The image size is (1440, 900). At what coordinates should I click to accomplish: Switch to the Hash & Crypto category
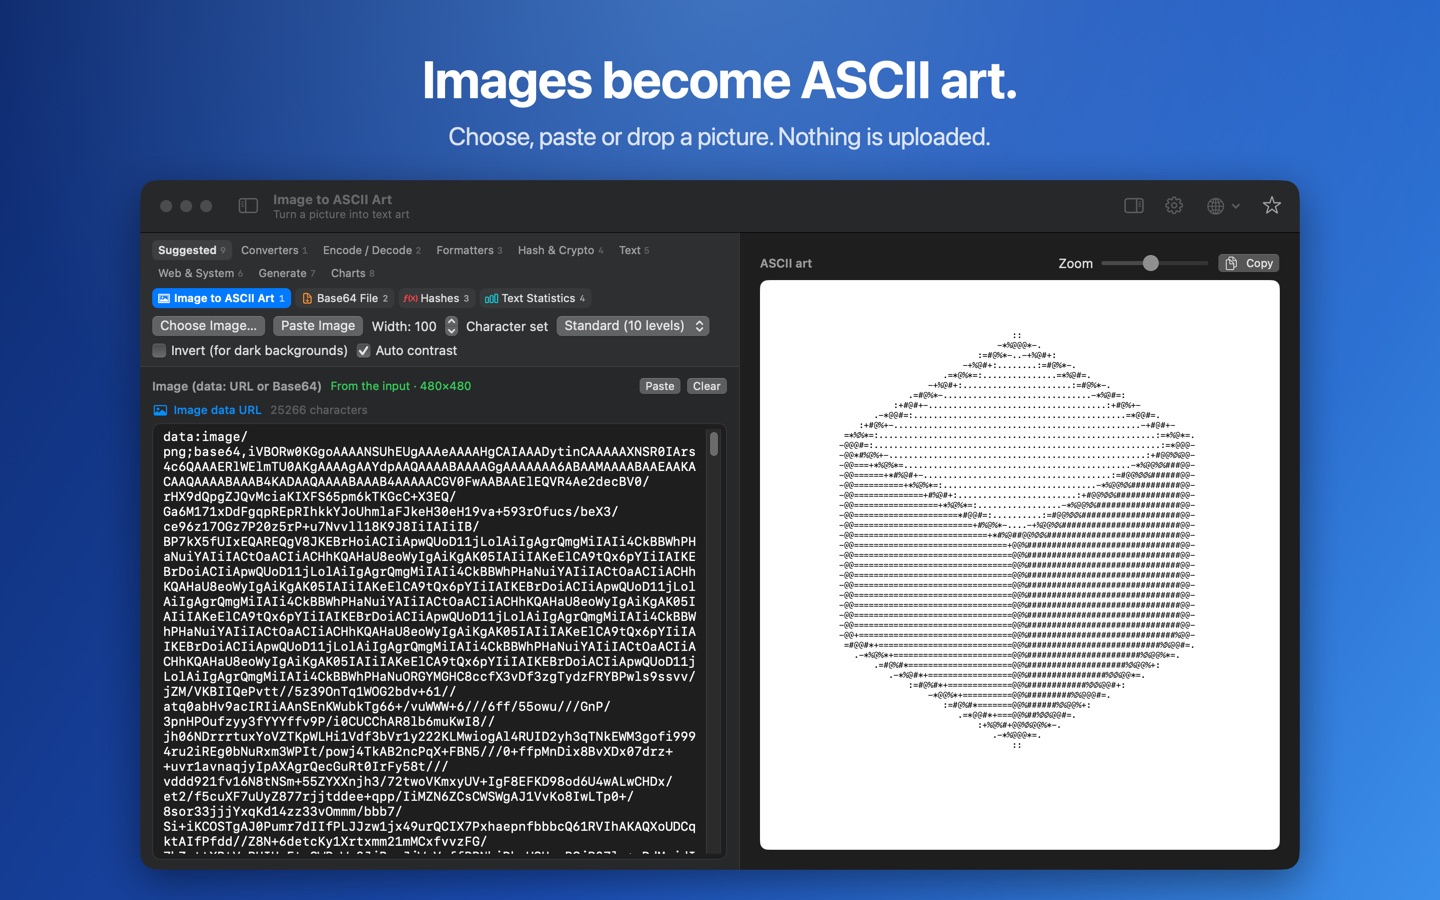(560, 250)
